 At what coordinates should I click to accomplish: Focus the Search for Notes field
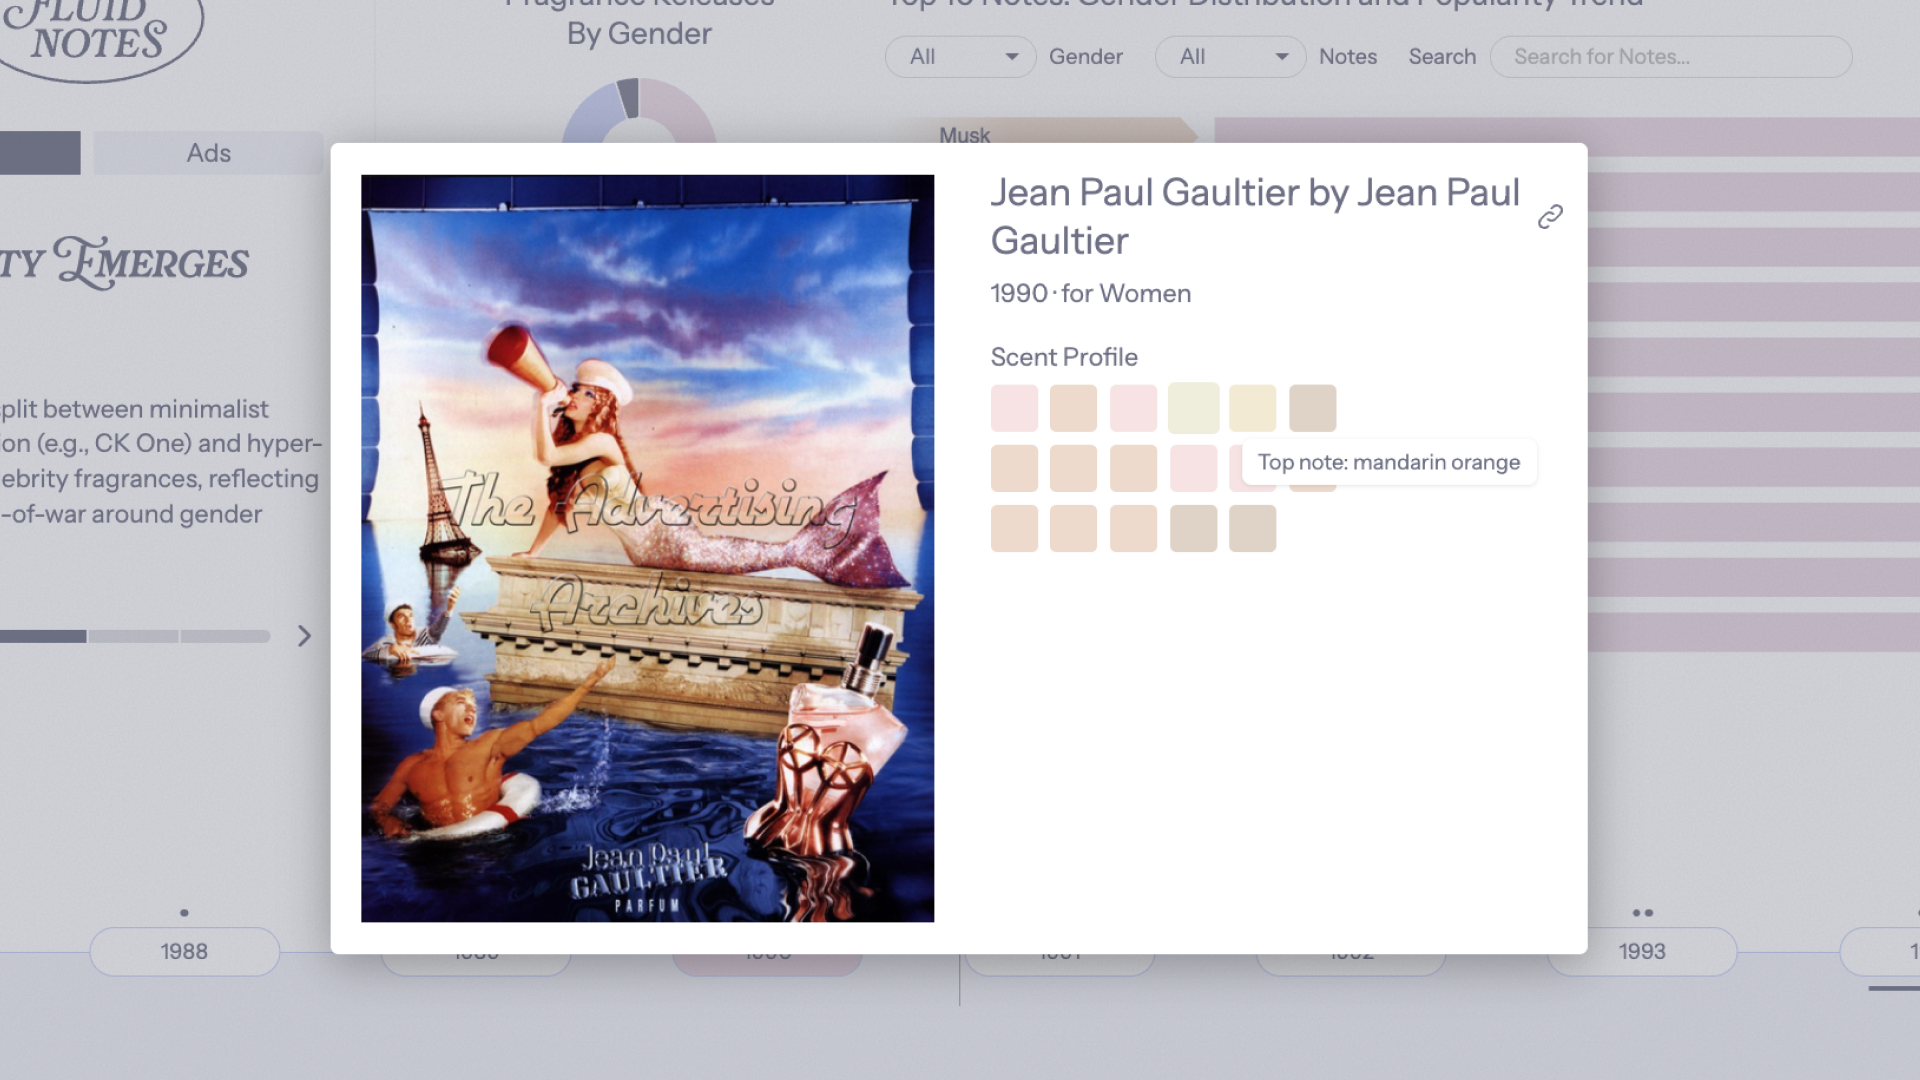pos(1671,57)
